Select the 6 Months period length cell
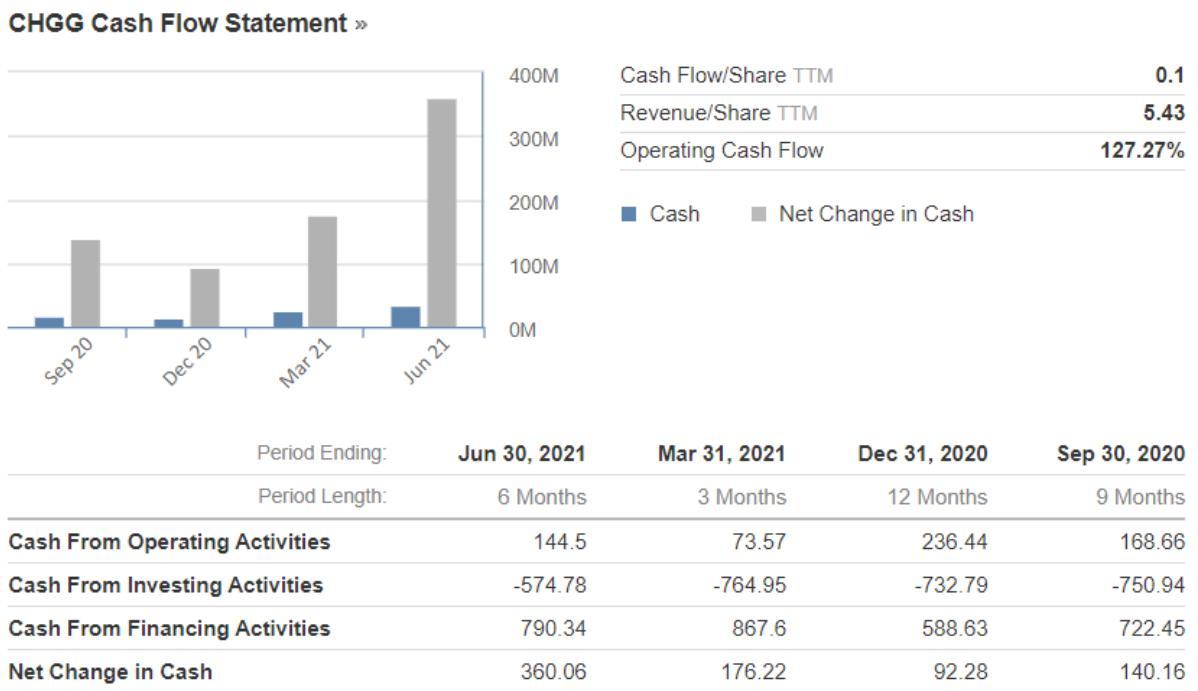This screenshot has height=691, width=1198. (542, 498)
